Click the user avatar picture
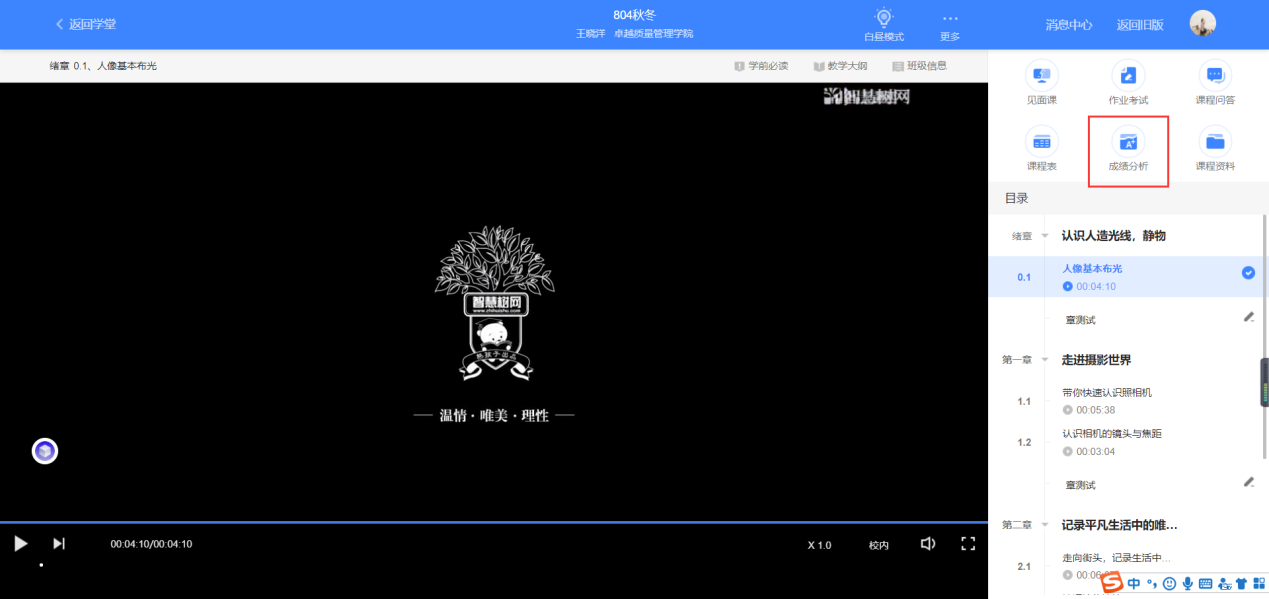Viewport: 1269px width, 599px height. tap(1202, 24)
